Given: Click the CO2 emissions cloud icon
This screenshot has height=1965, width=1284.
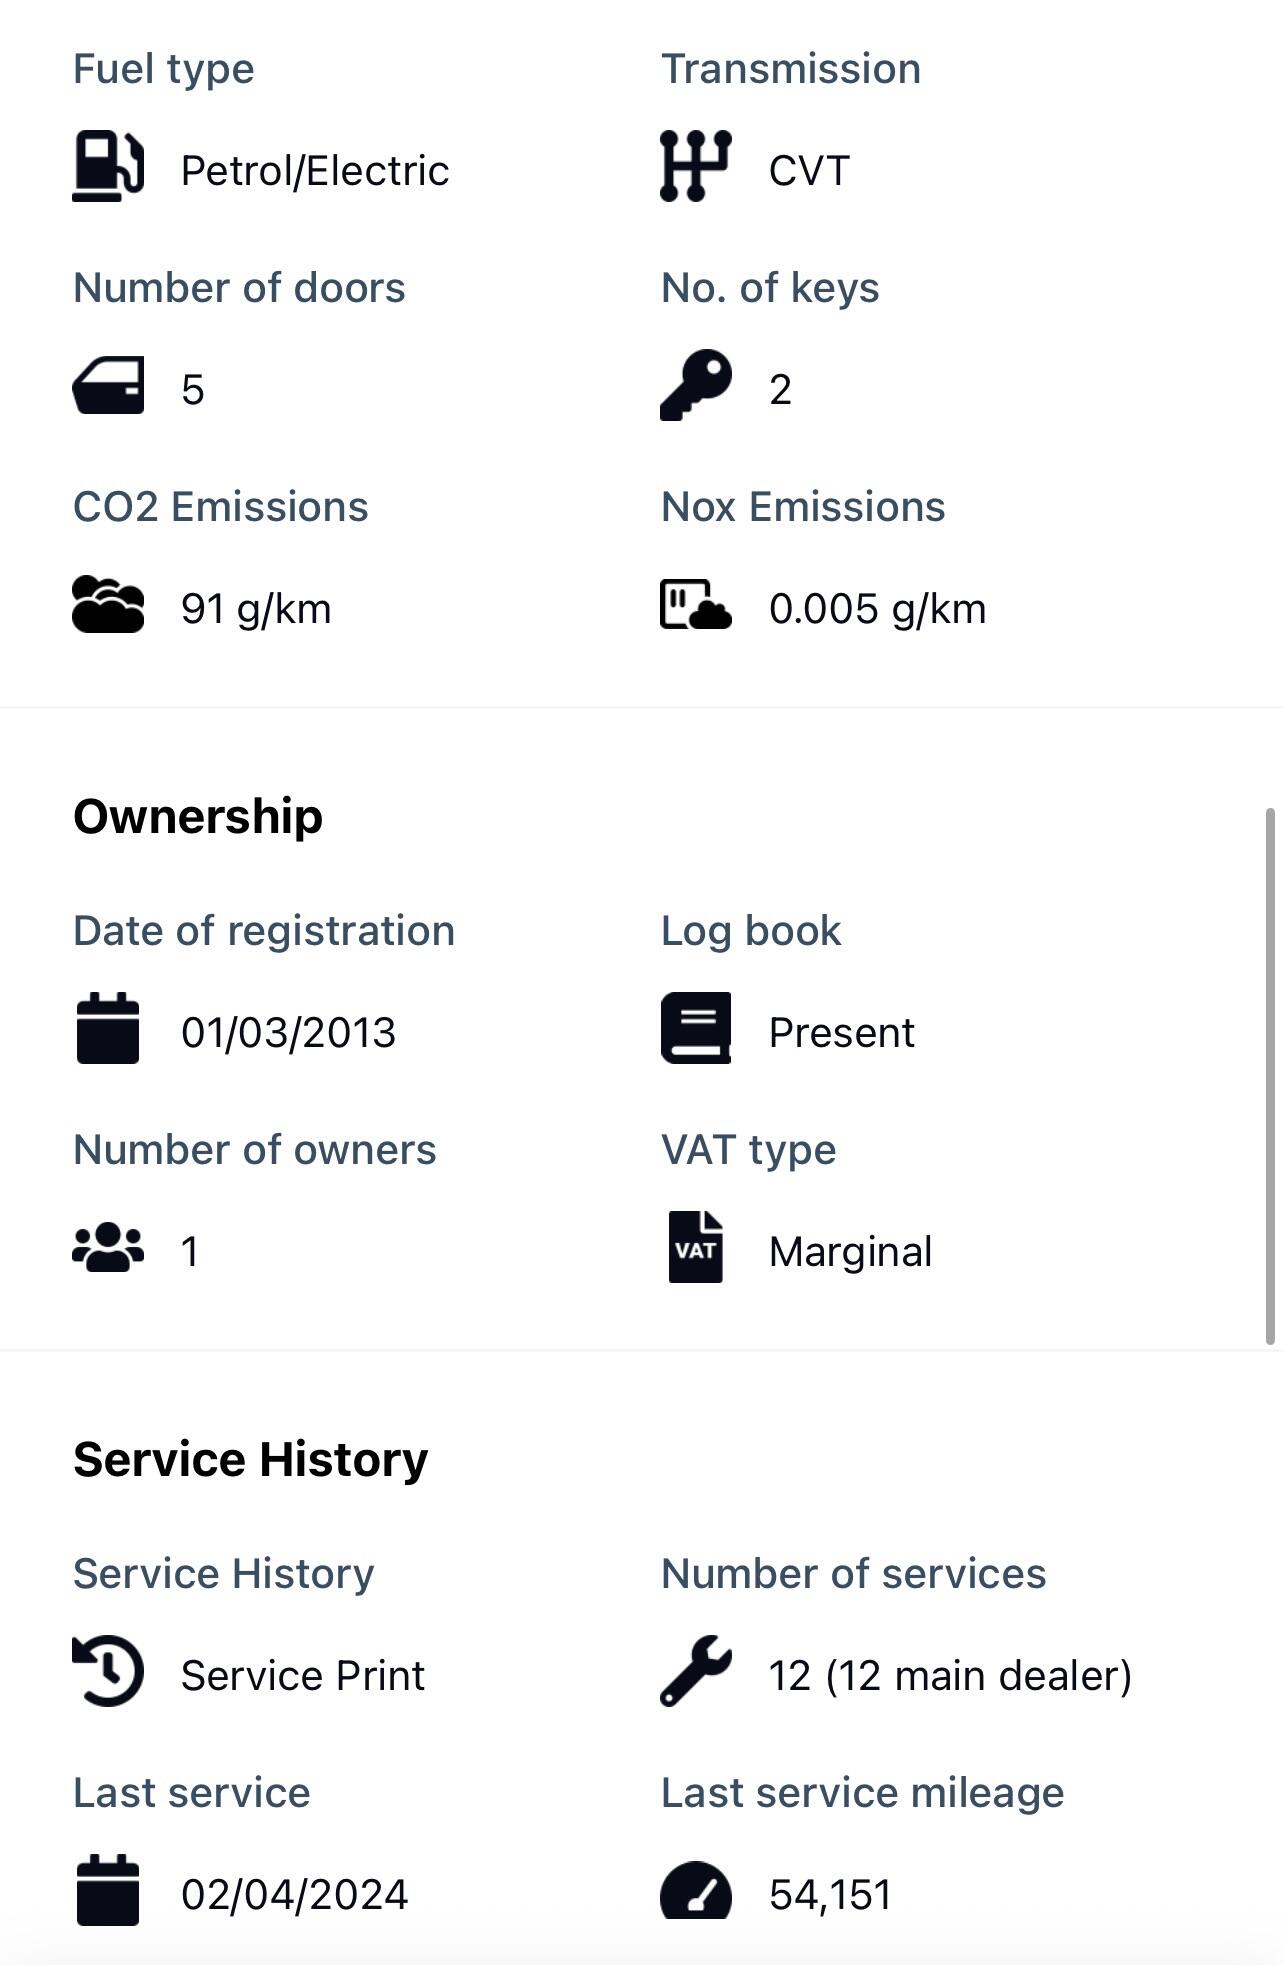Looking at the screenshot, I should [x=108, y=605].
